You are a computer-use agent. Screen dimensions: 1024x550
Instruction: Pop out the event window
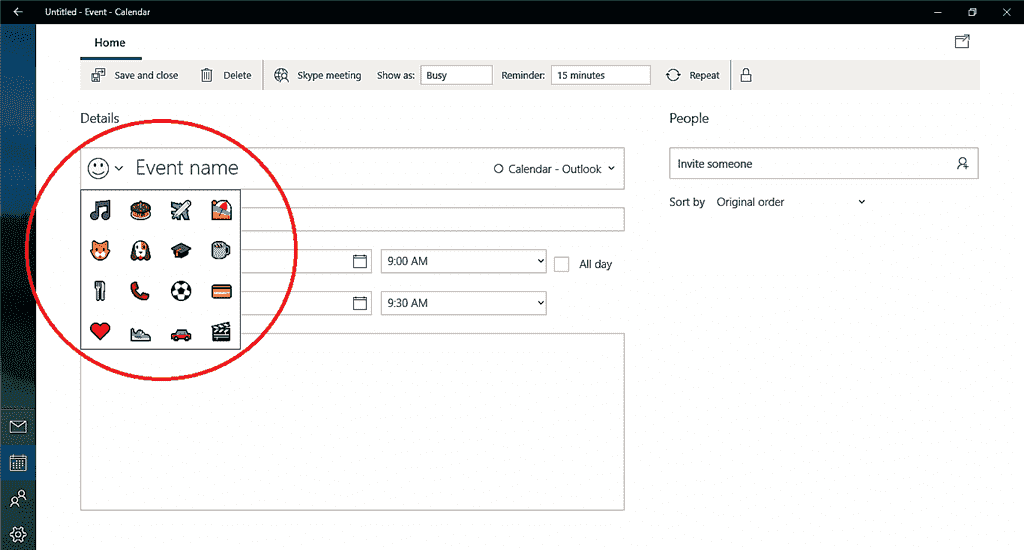pyautogui.click(x=962, y=42)
